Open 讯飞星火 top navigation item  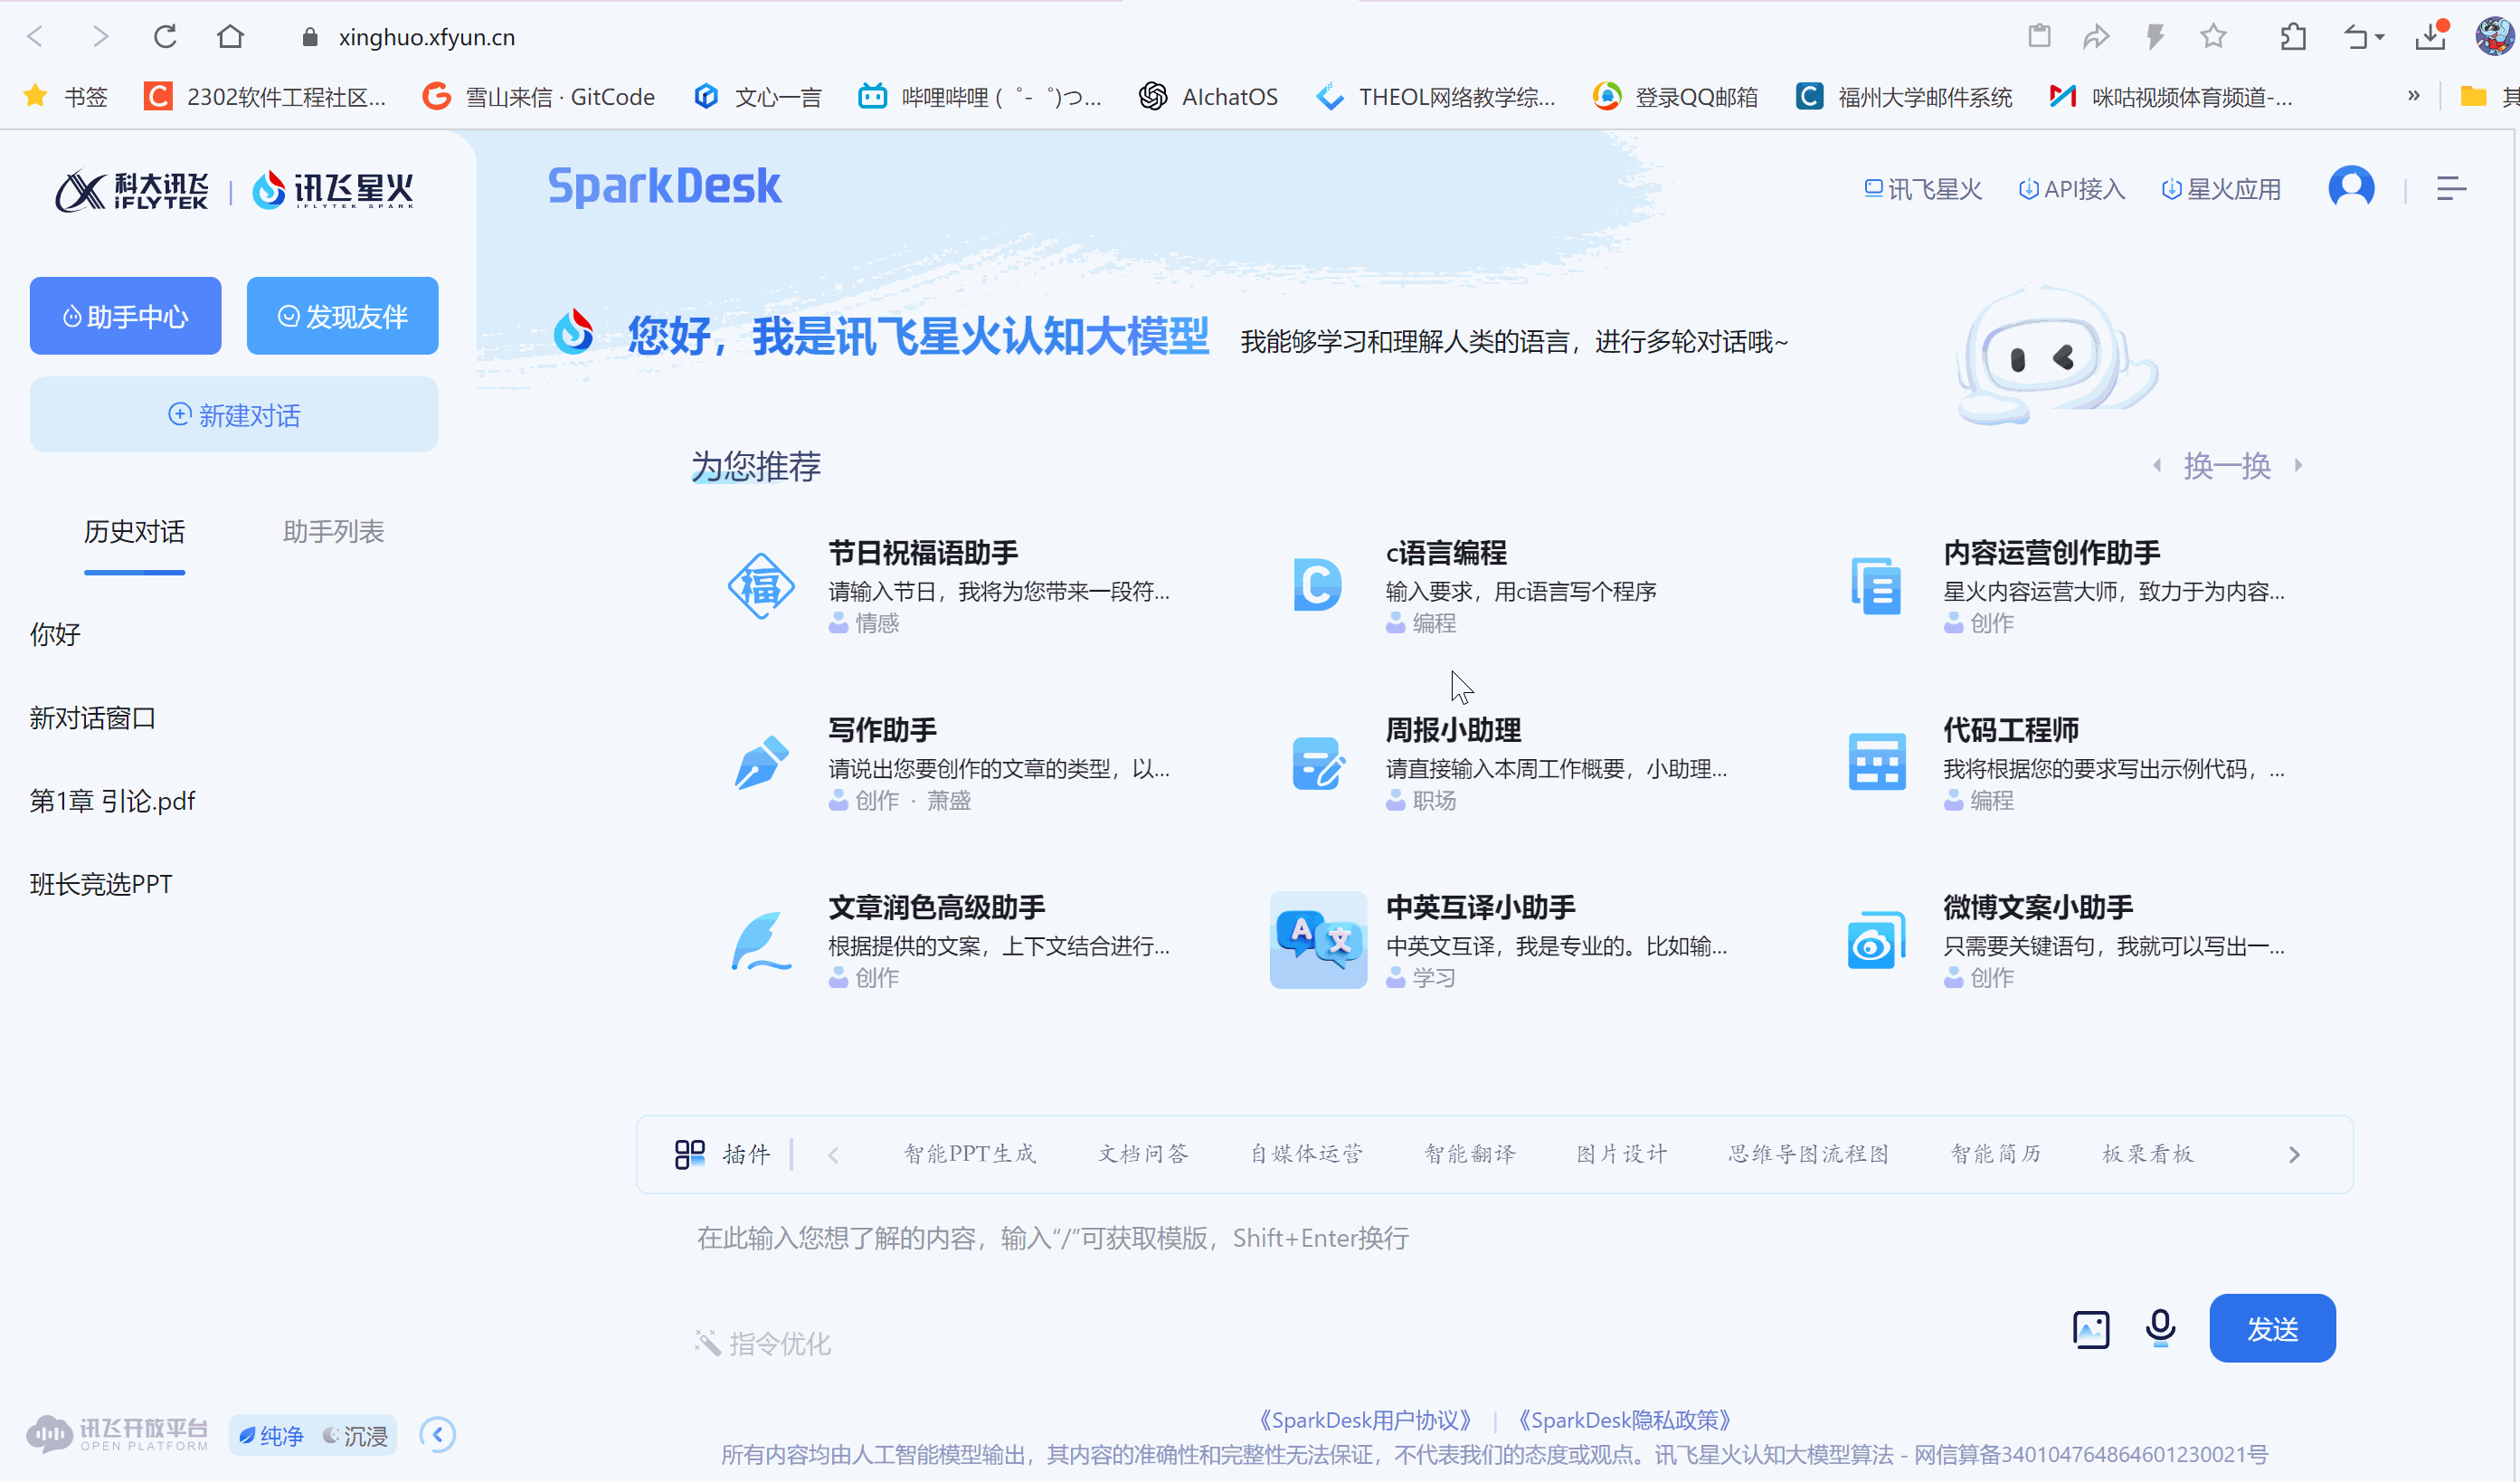pyautogui.click(x=1923, y=189)
